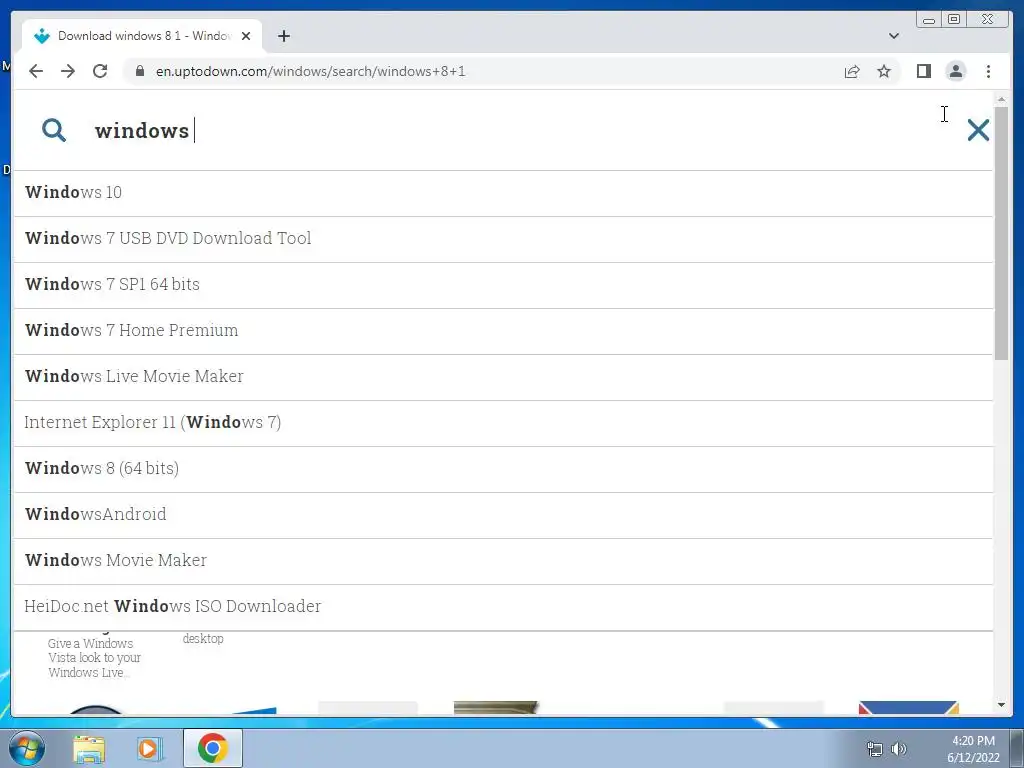Select the 'WindowsAndroid' suggestion
Screen dimensions: 1024x768
coord(503,515)
